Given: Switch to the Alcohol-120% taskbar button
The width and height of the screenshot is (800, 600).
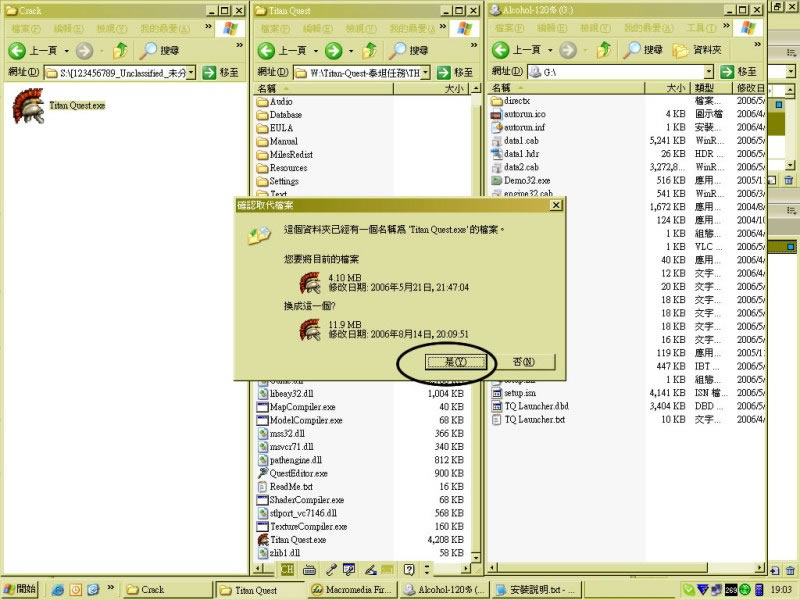Looking at the screenshot, I should pos(444,590).
